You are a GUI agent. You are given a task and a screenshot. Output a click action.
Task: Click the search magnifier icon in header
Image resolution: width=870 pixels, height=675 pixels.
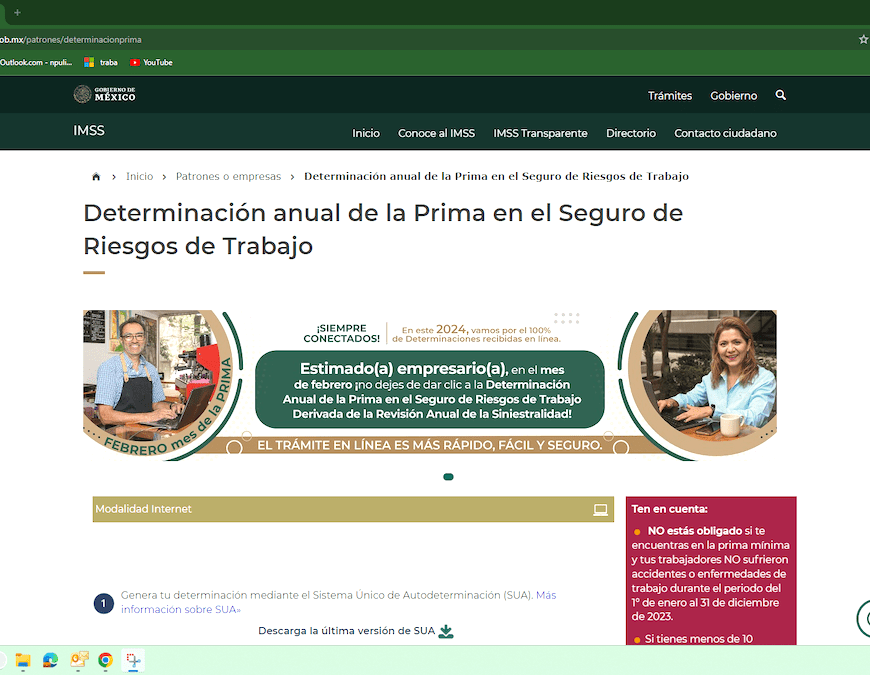point(781,95)
